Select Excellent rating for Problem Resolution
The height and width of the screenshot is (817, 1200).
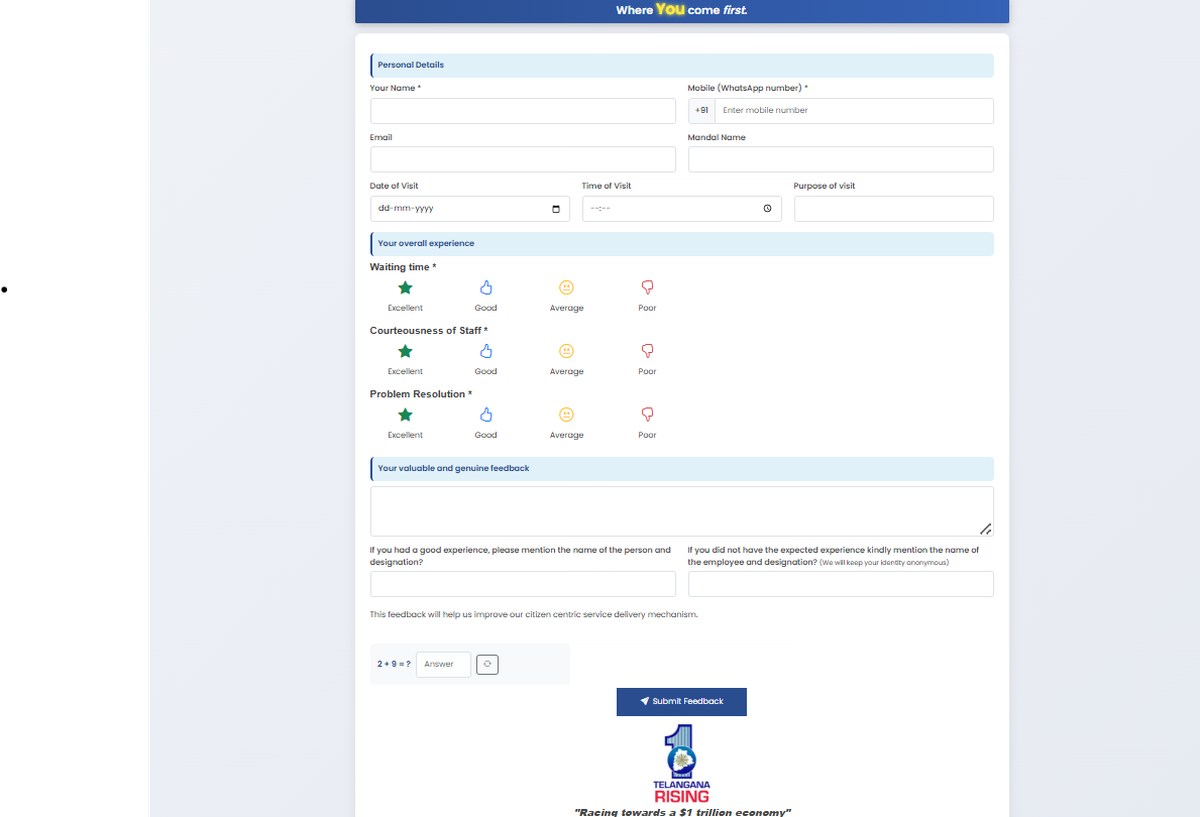tap(405, 414)
